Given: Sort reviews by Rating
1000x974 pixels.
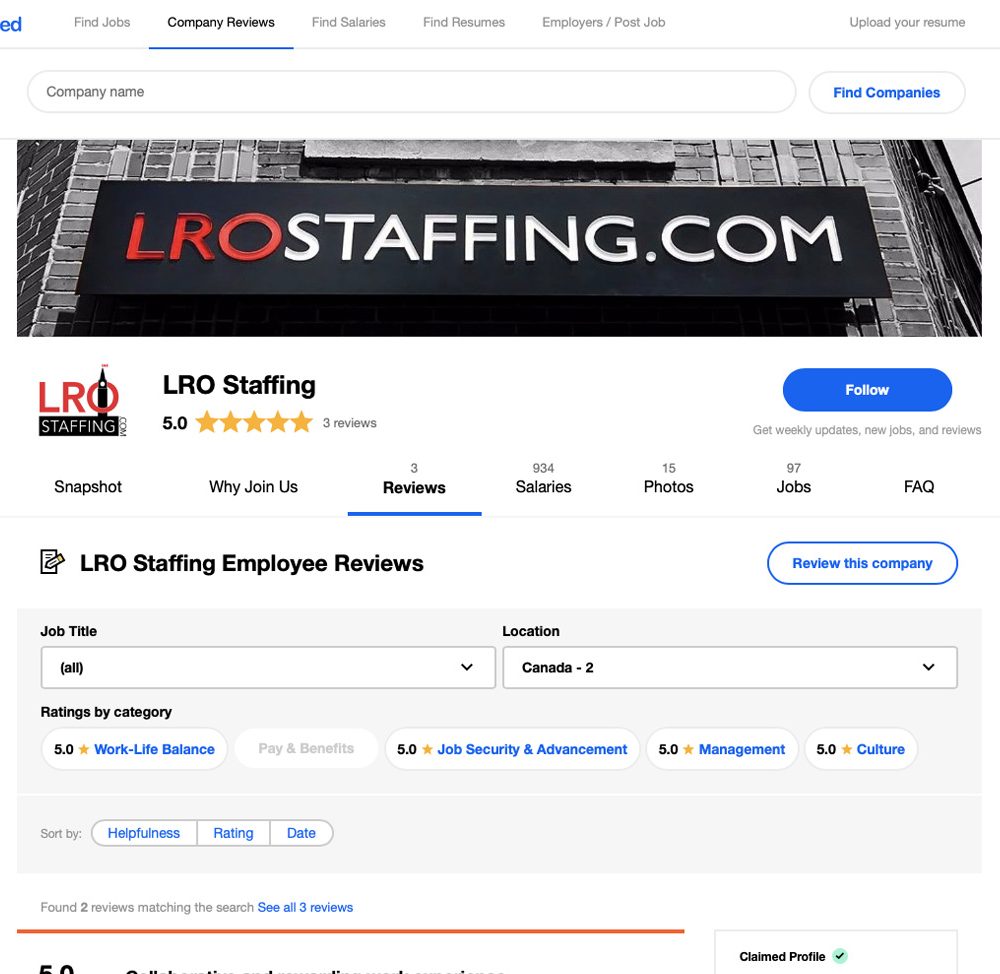Looking at the screenshot, I should coord(233,833).
